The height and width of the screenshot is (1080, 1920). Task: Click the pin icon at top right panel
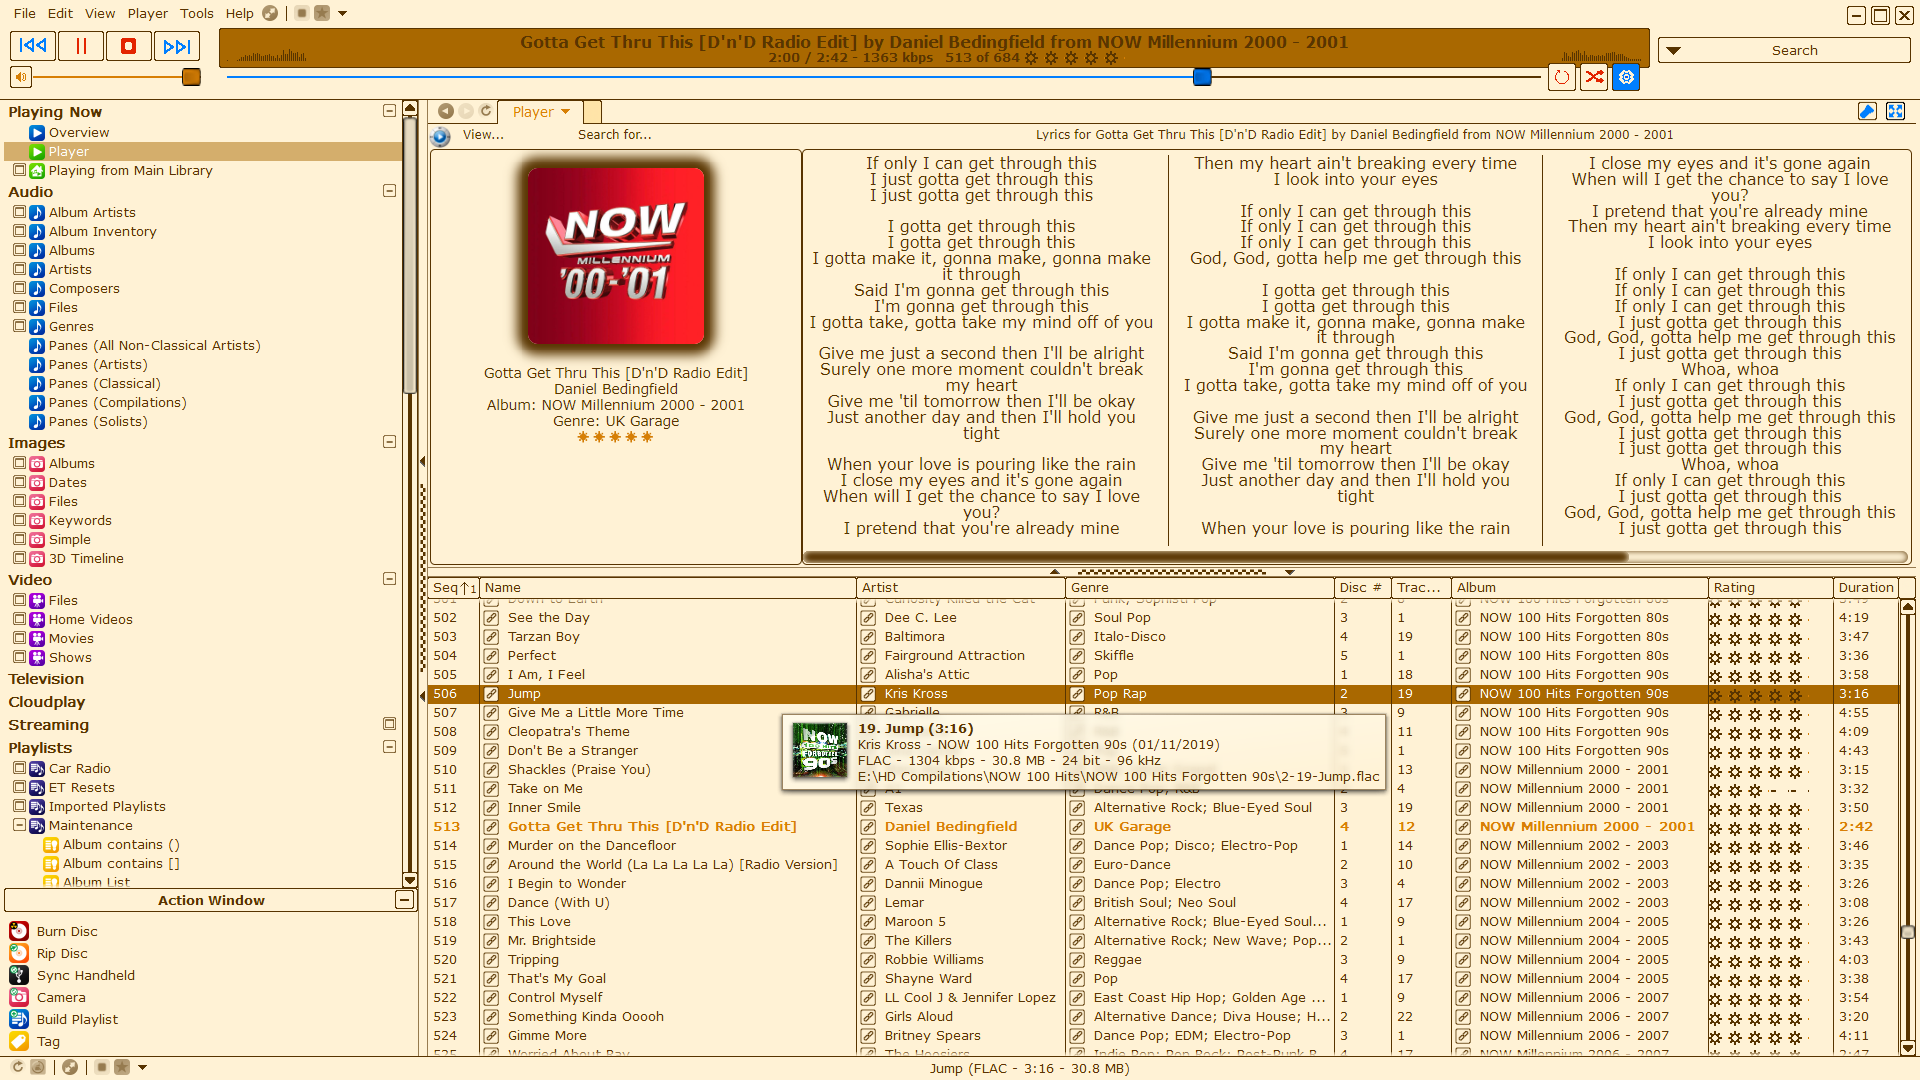pyautogui.click(x=1867, y=111)
